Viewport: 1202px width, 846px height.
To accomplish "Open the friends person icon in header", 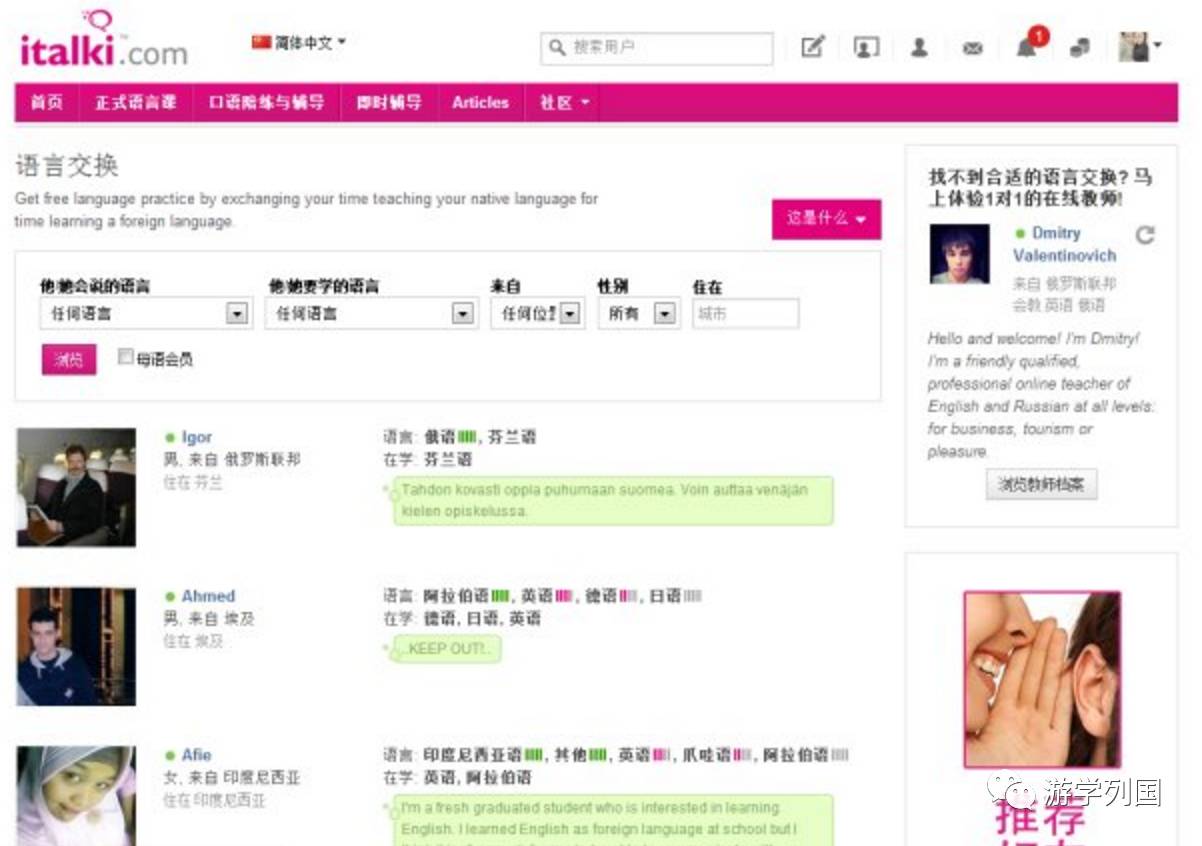I will 919,47.
